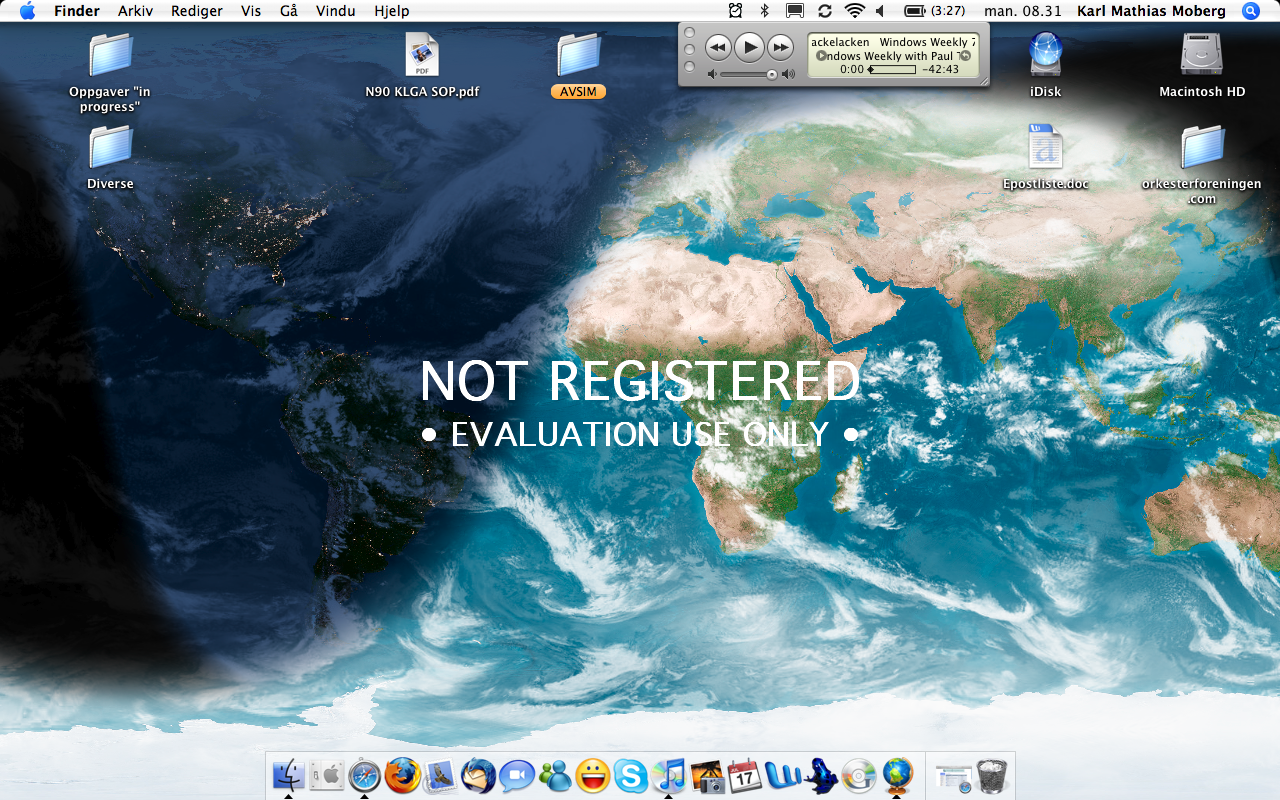This screenshot has height=800, width=1280.
Task: Launch Yahoo Messenger smiley in Dock
Action: tap(593, 775)
